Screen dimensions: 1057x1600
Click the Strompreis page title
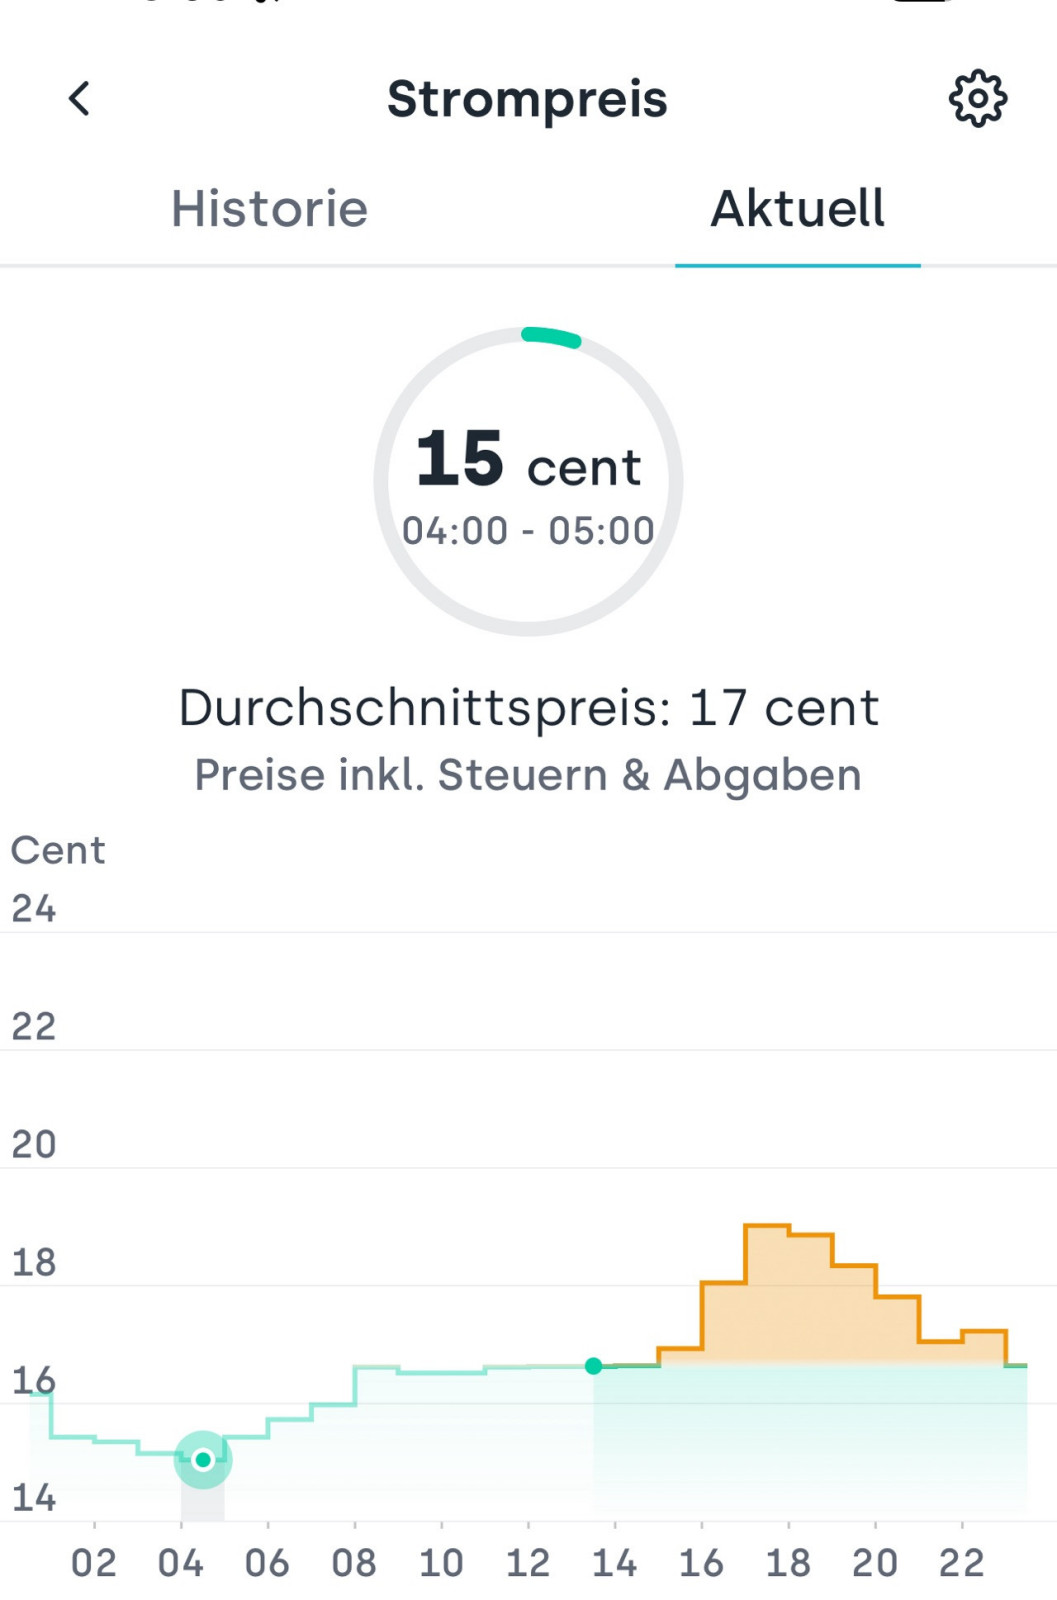[527, 99]
